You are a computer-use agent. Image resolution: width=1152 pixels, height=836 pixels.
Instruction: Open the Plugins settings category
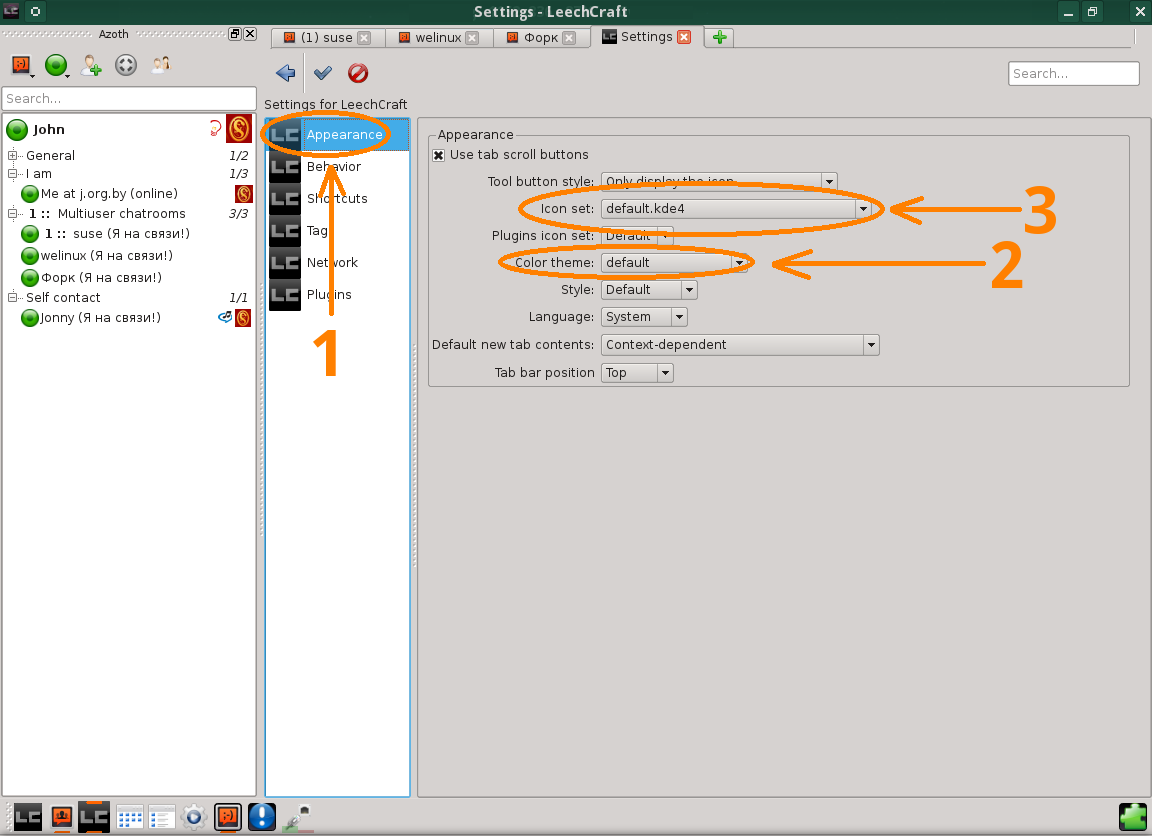click(338, 295)
